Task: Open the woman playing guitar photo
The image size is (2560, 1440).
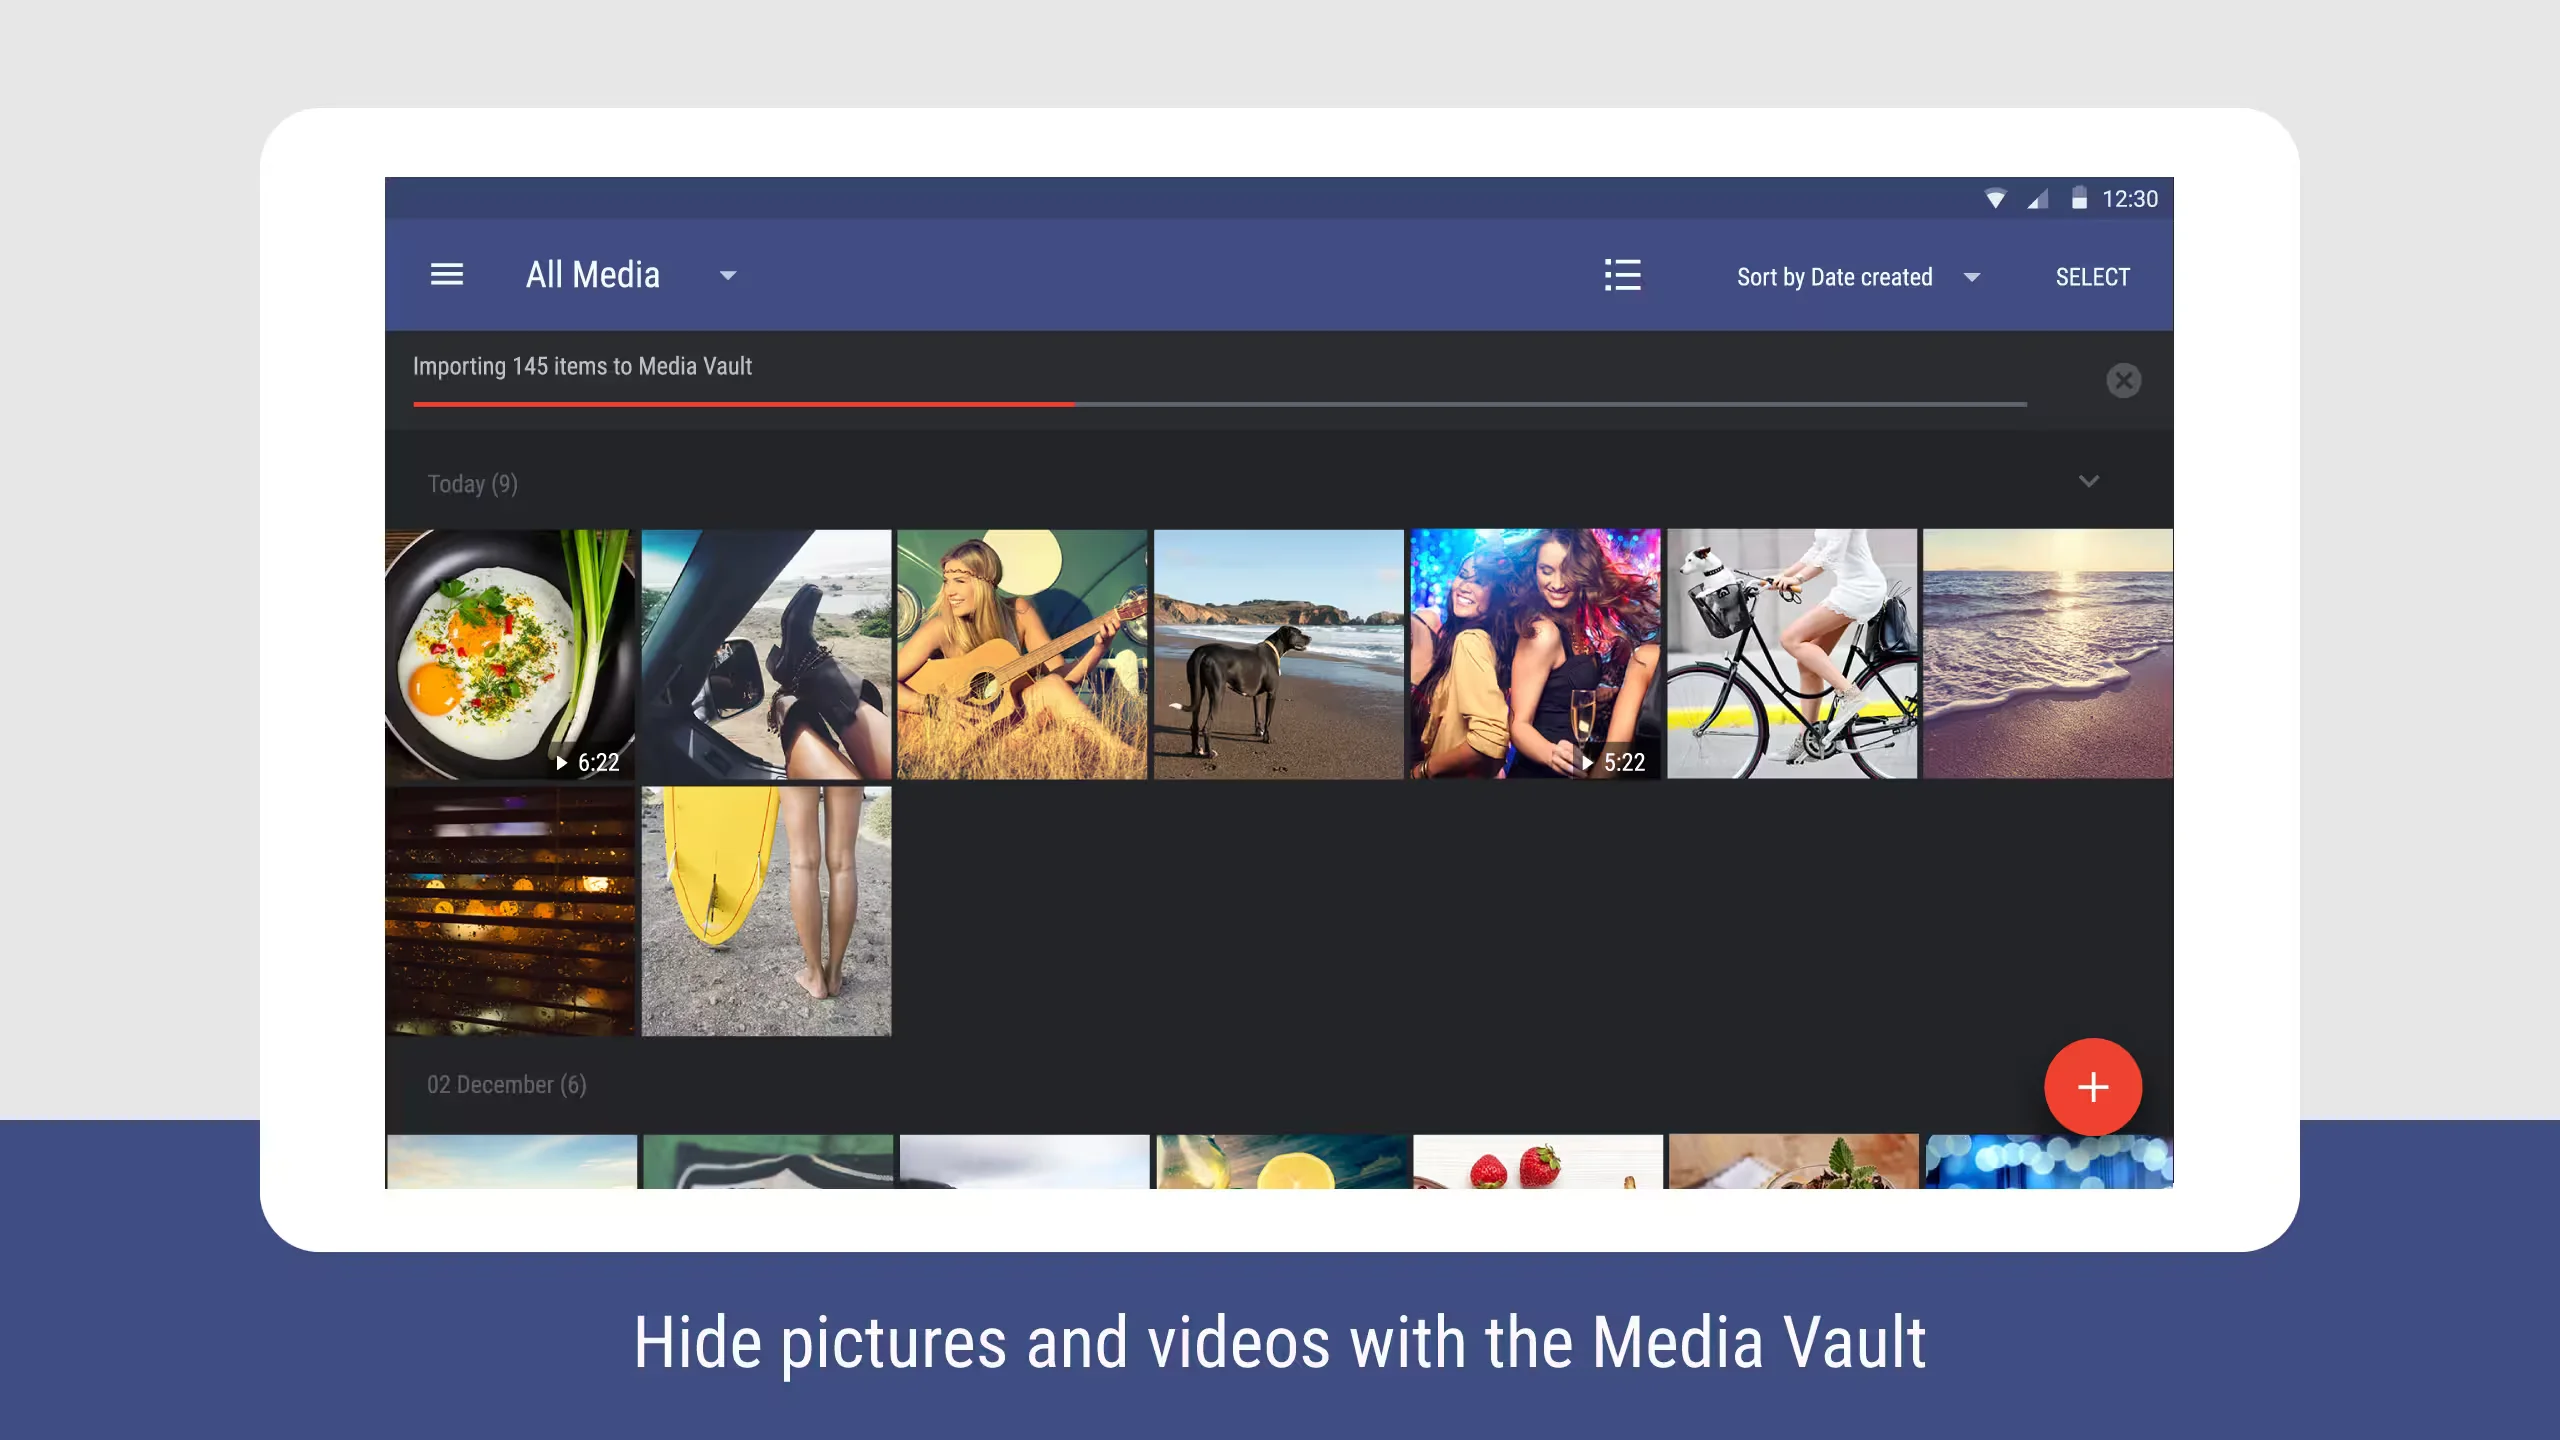Action: coord(1021,654)
